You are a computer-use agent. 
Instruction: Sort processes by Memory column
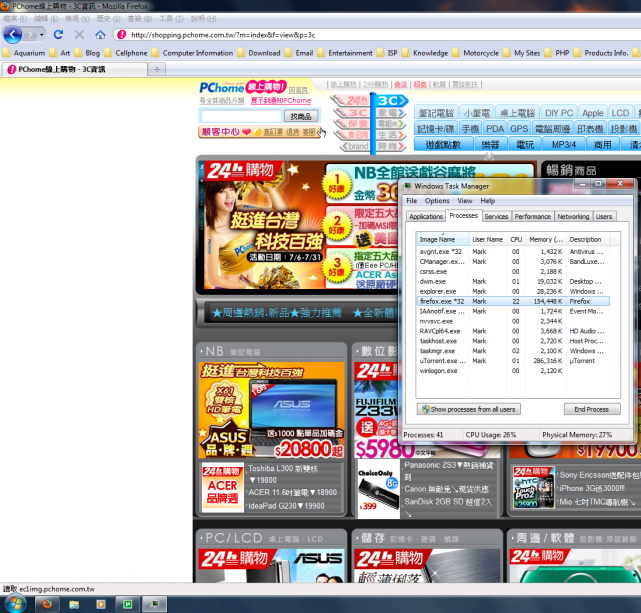(546, 239)
